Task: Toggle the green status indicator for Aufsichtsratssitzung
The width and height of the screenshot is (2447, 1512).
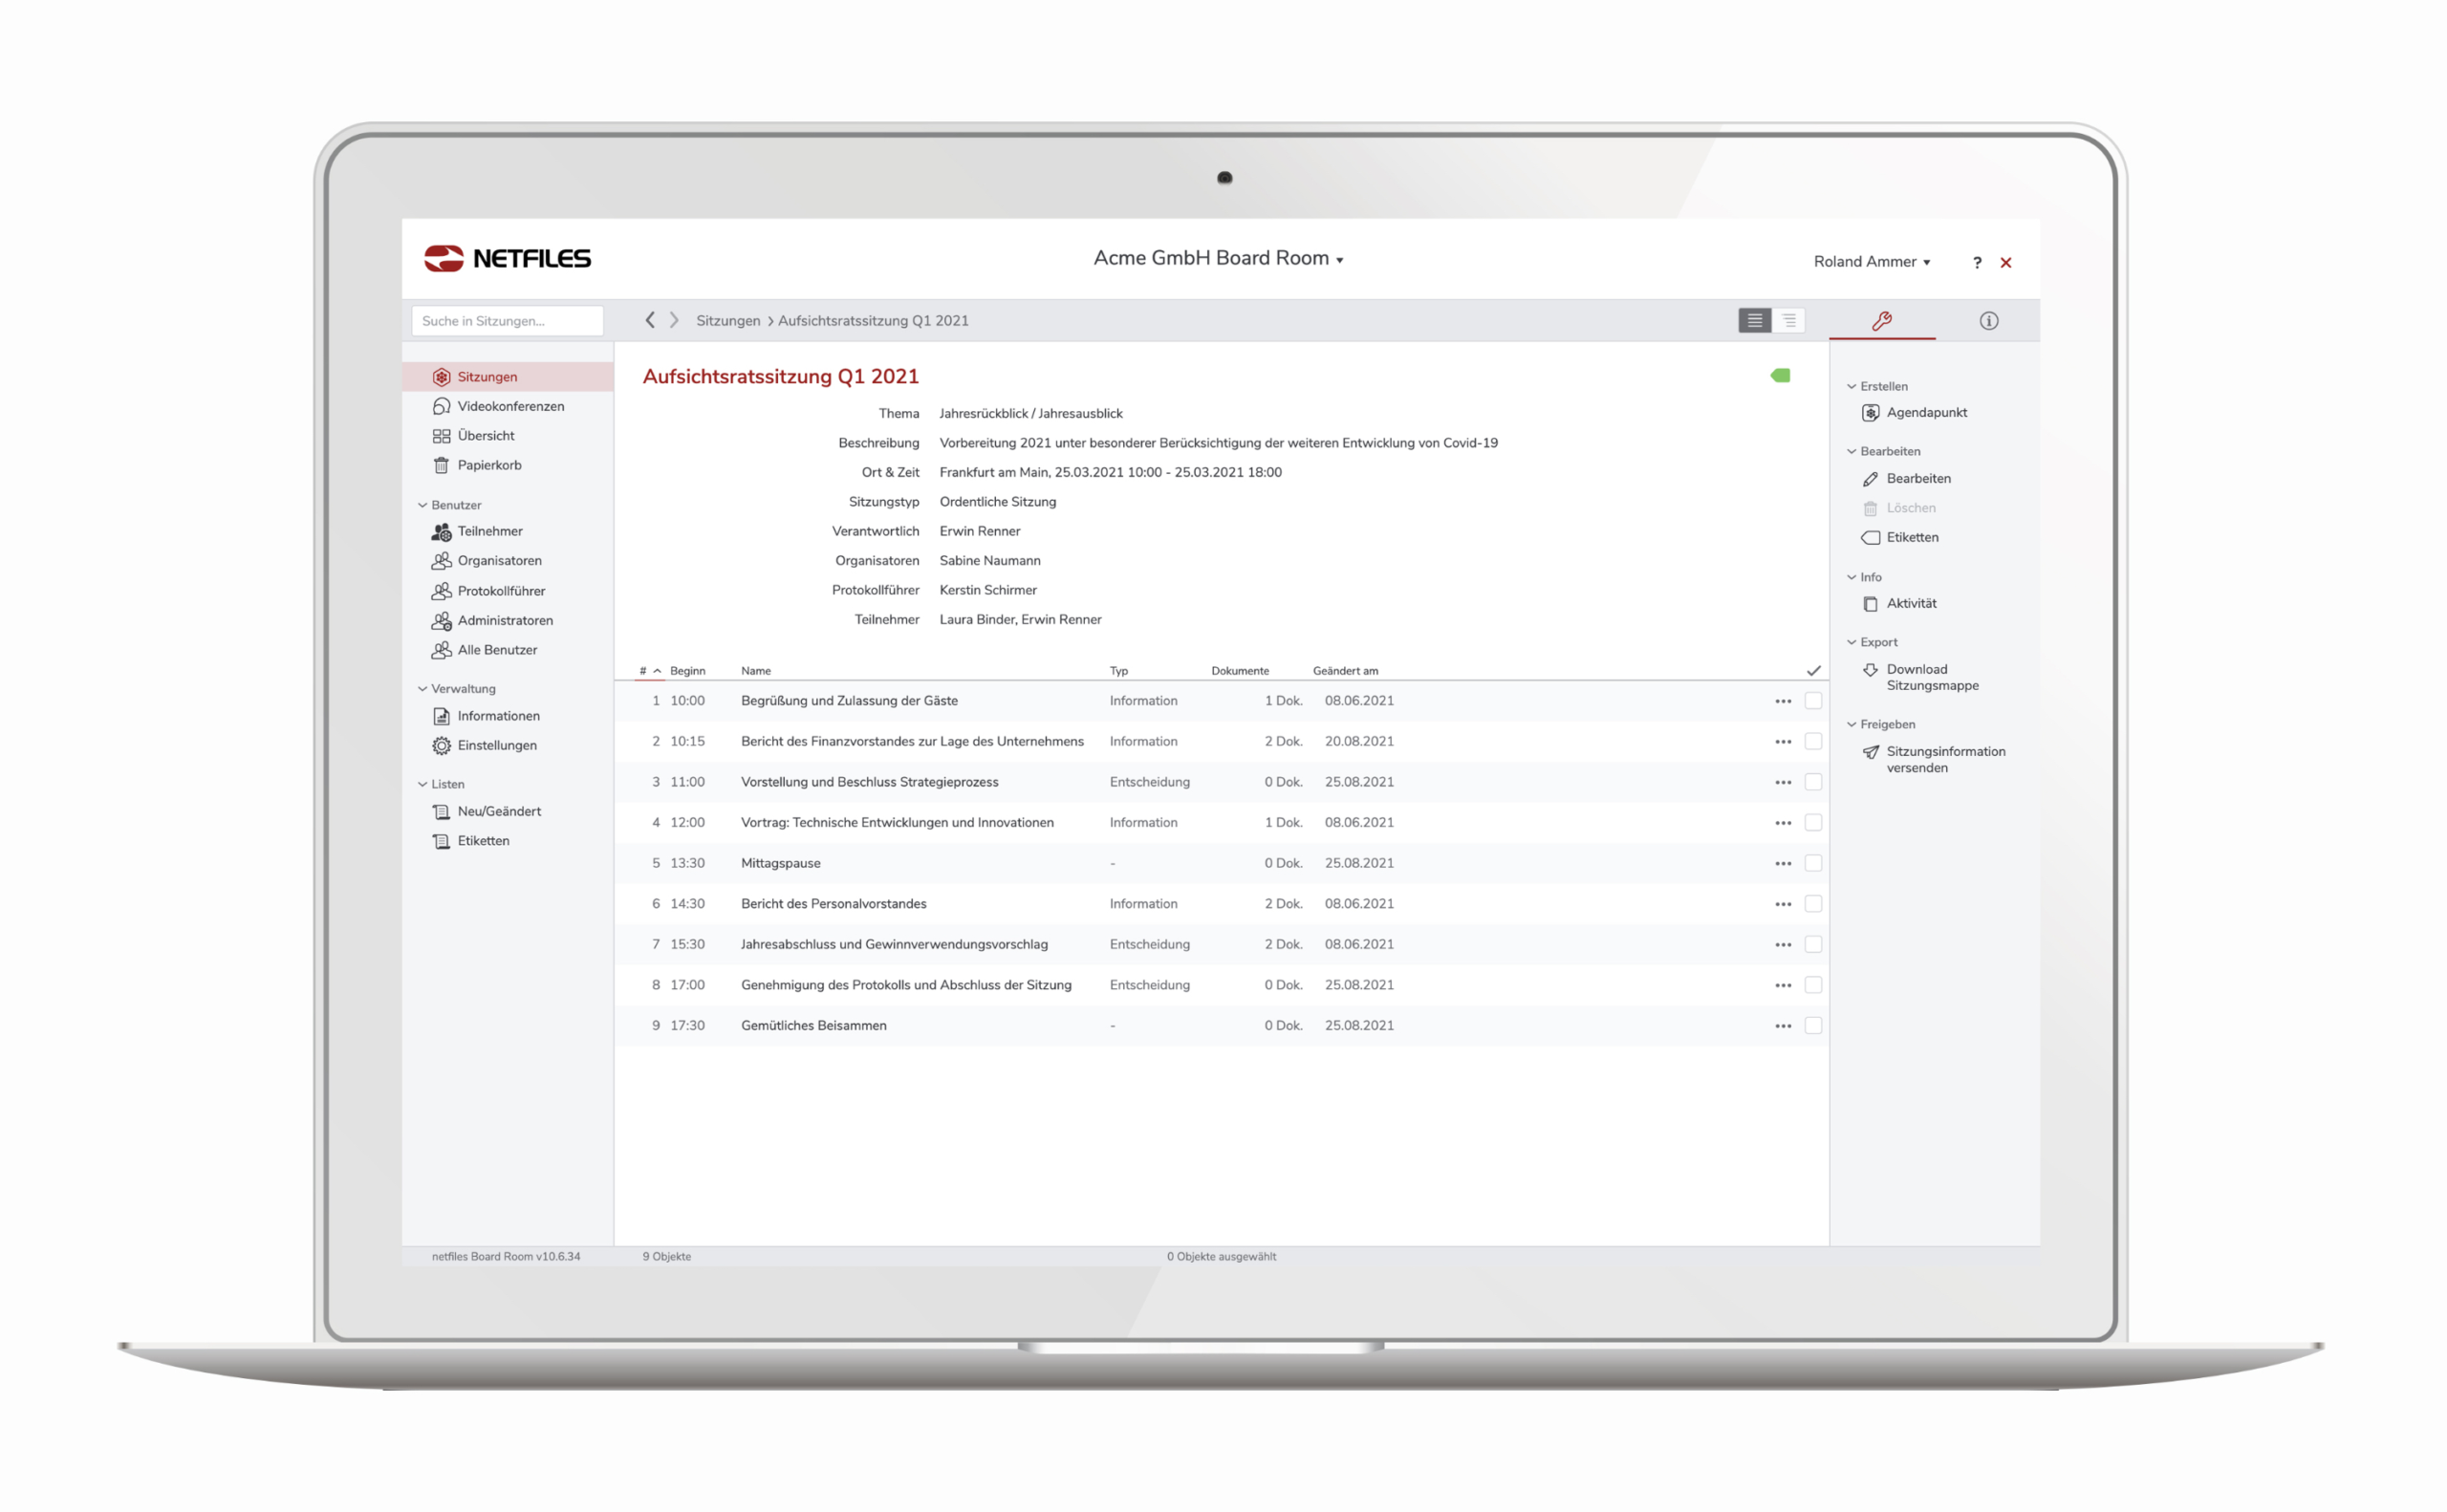Action: (x=1781, y=376)
